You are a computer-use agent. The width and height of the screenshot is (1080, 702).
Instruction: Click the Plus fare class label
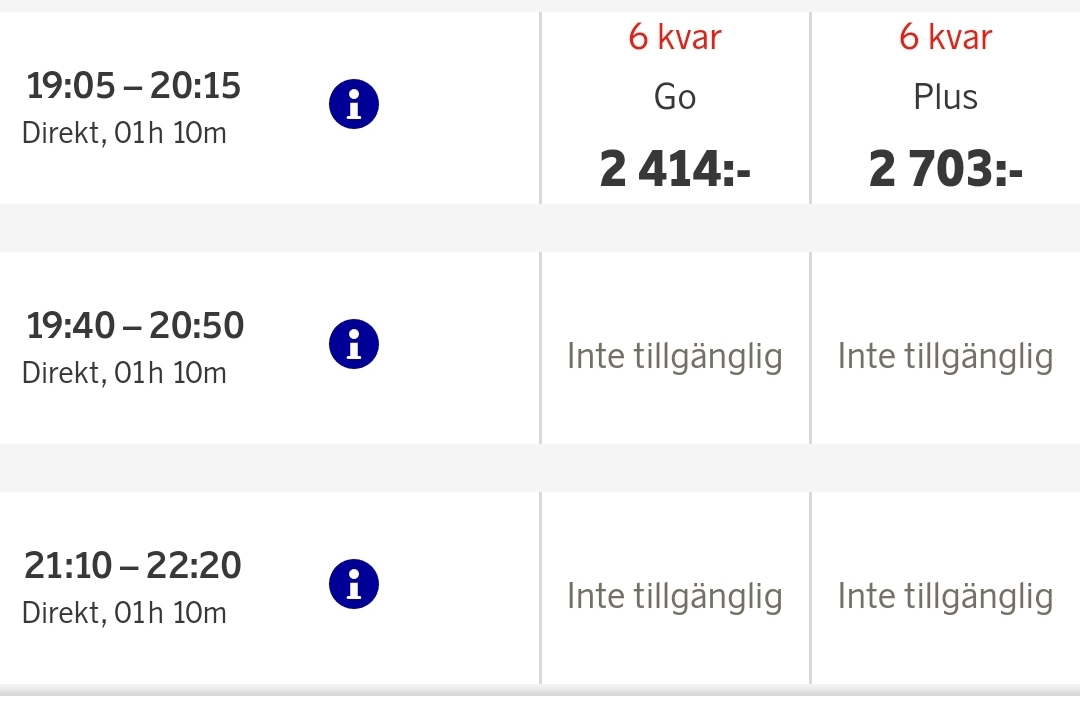coord(945,97)
